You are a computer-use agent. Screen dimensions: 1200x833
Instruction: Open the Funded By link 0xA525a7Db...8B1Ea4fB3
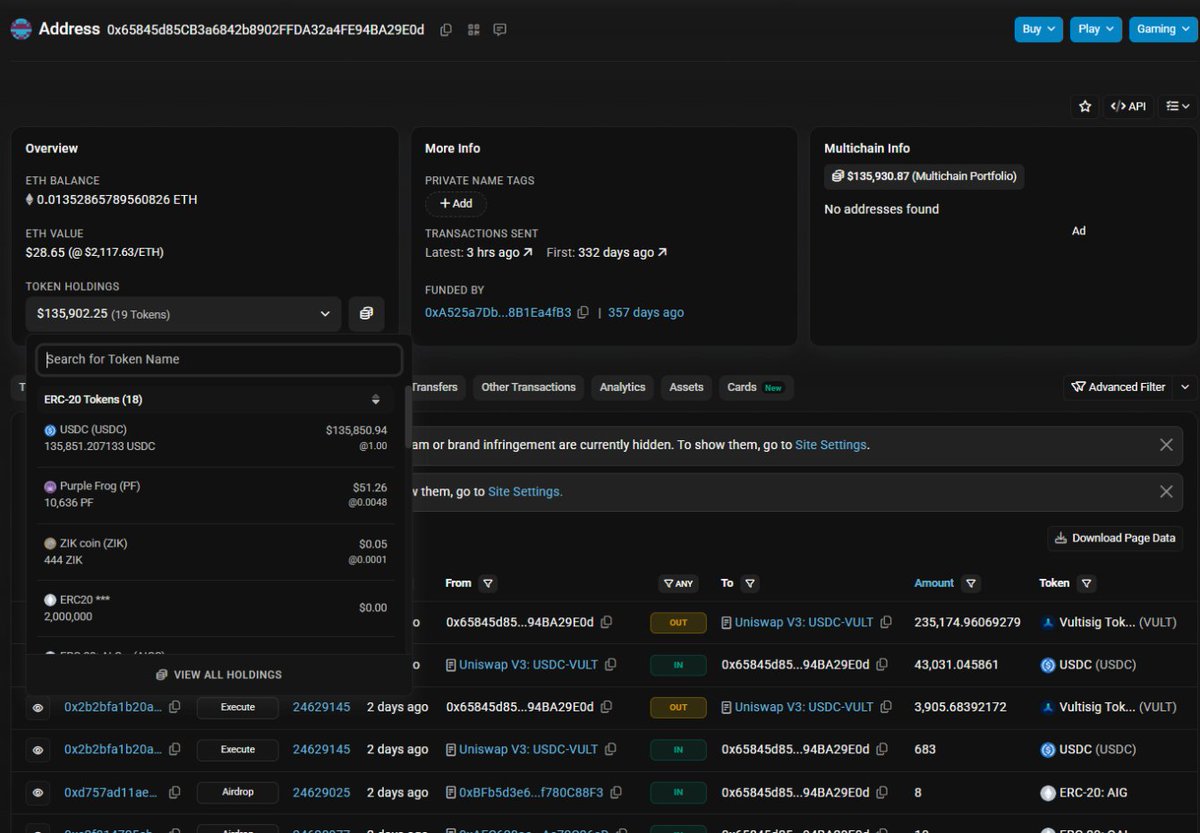(498, 313)
